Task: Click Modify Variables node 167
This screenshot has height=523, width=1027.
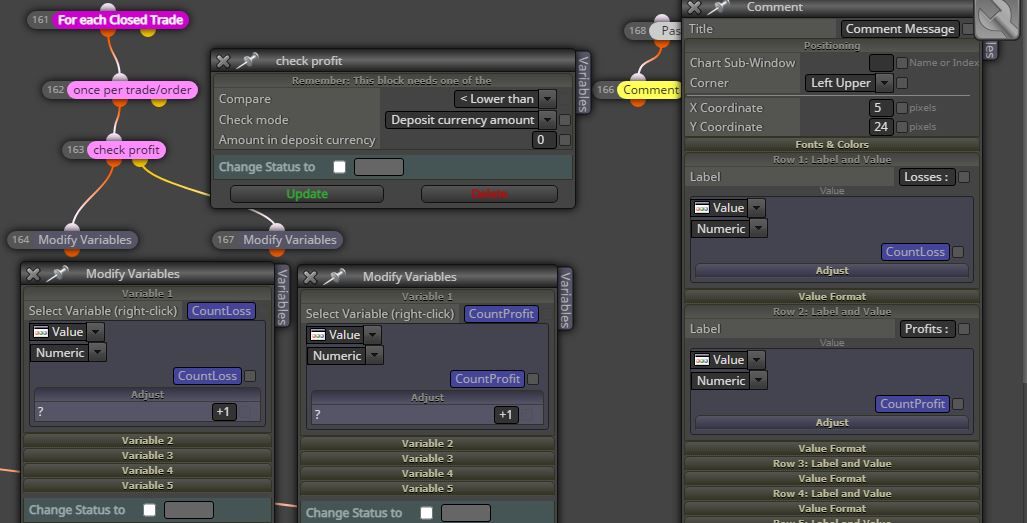Action: [288, 240]
